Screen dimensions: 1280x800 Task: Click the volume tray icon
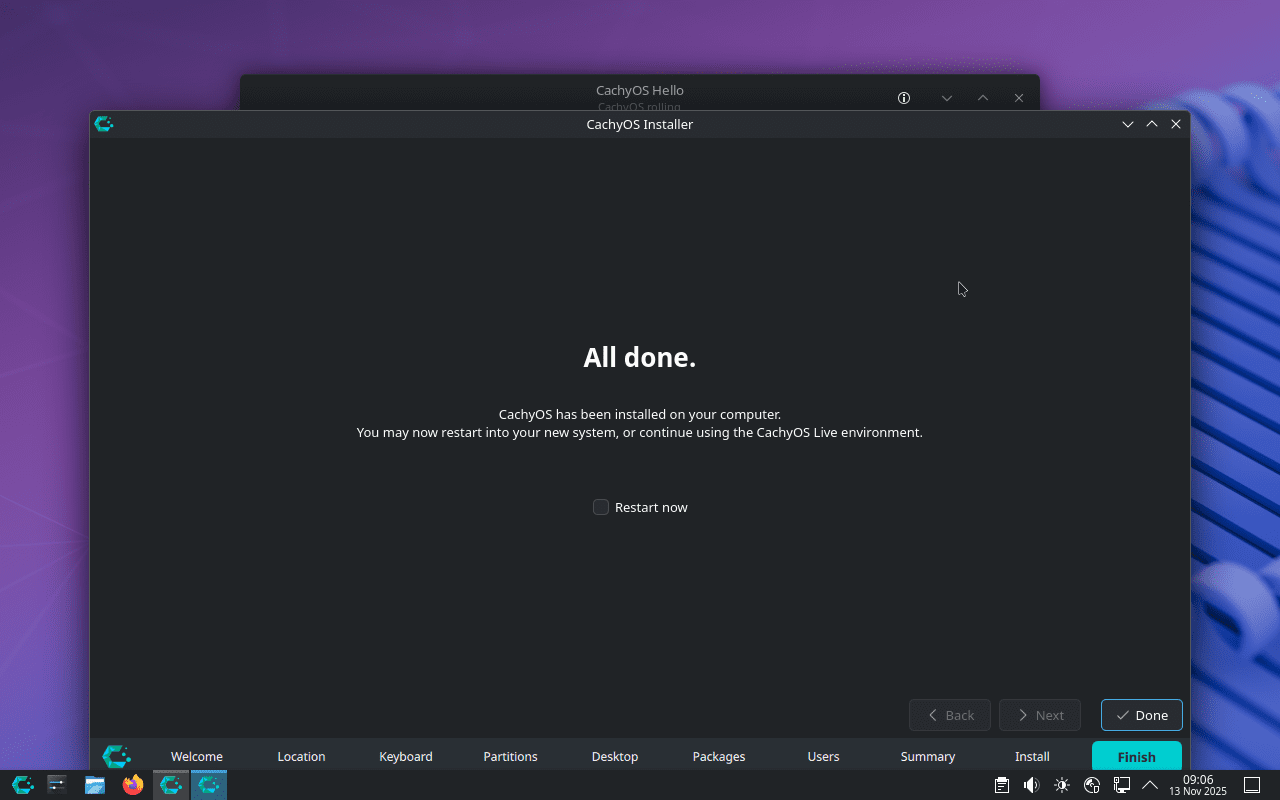(x=1031, y=785)
